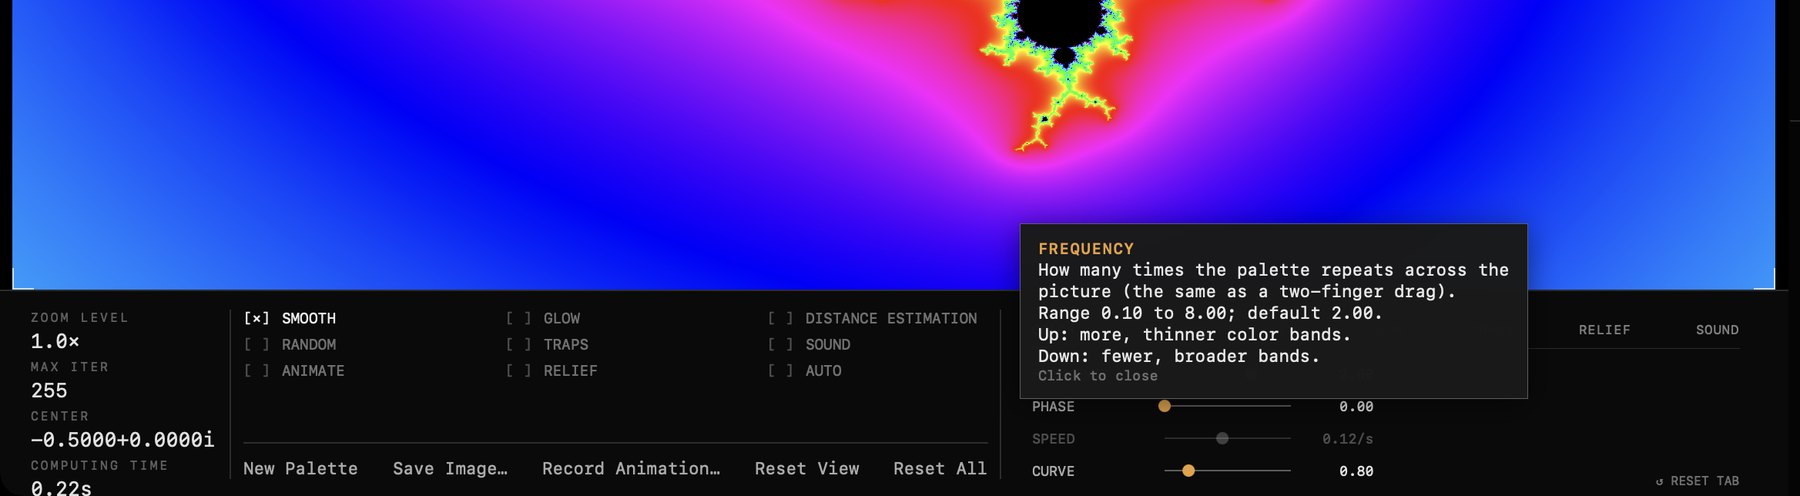Click the PHASE value 0.00
1800x496 pixels.
pyautogui.click(x=1356, y=406)
